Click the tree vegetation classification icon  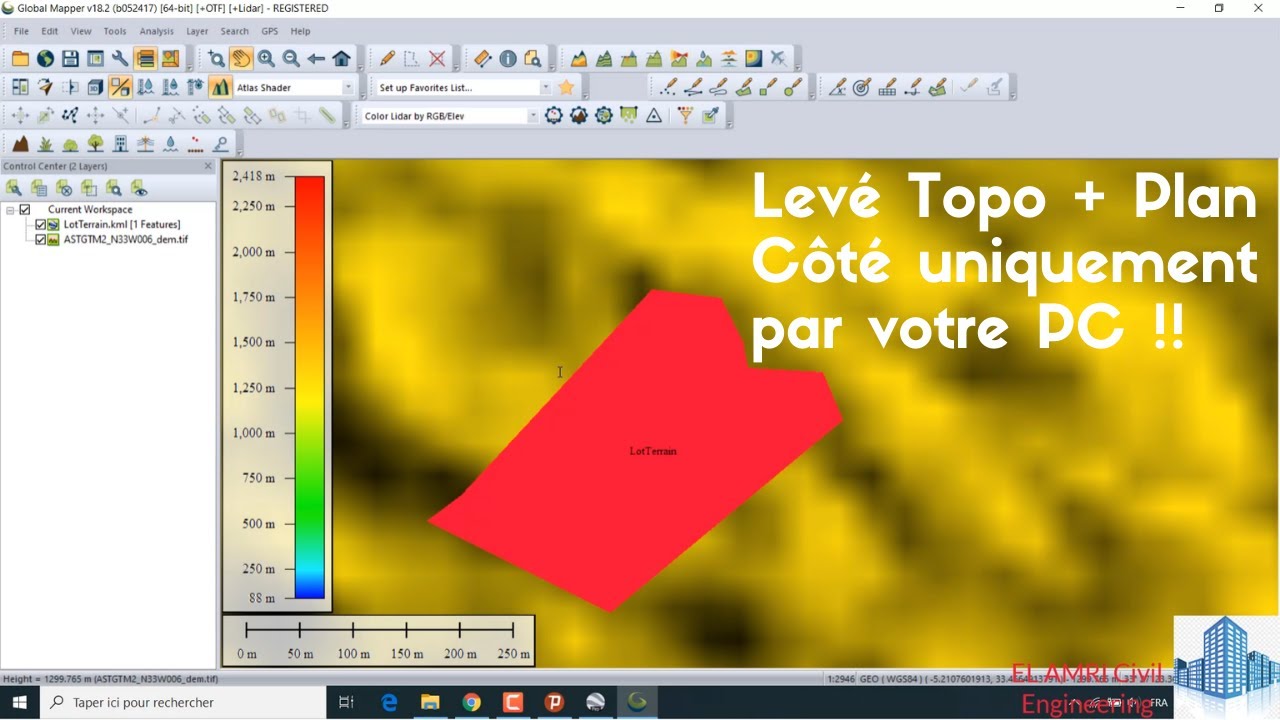pos(95,143)
